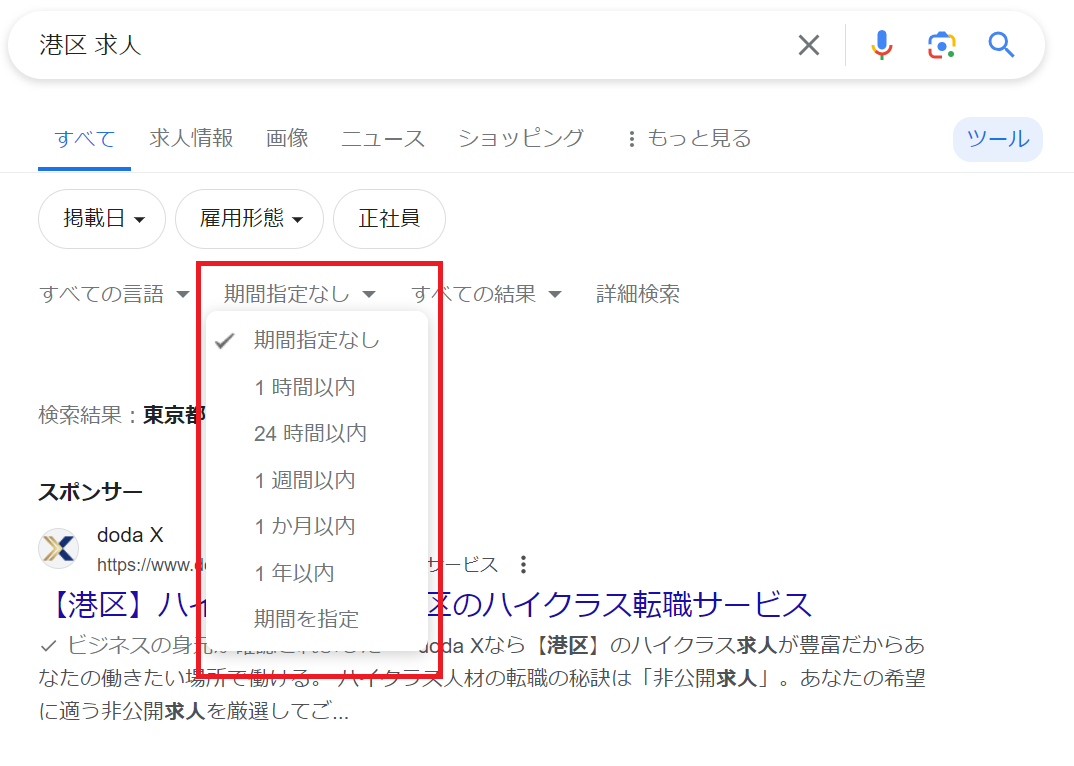Viewport: 1074px width, 766px height.
Task: Click the 正社員 filter chip
Action: (389, 218)
